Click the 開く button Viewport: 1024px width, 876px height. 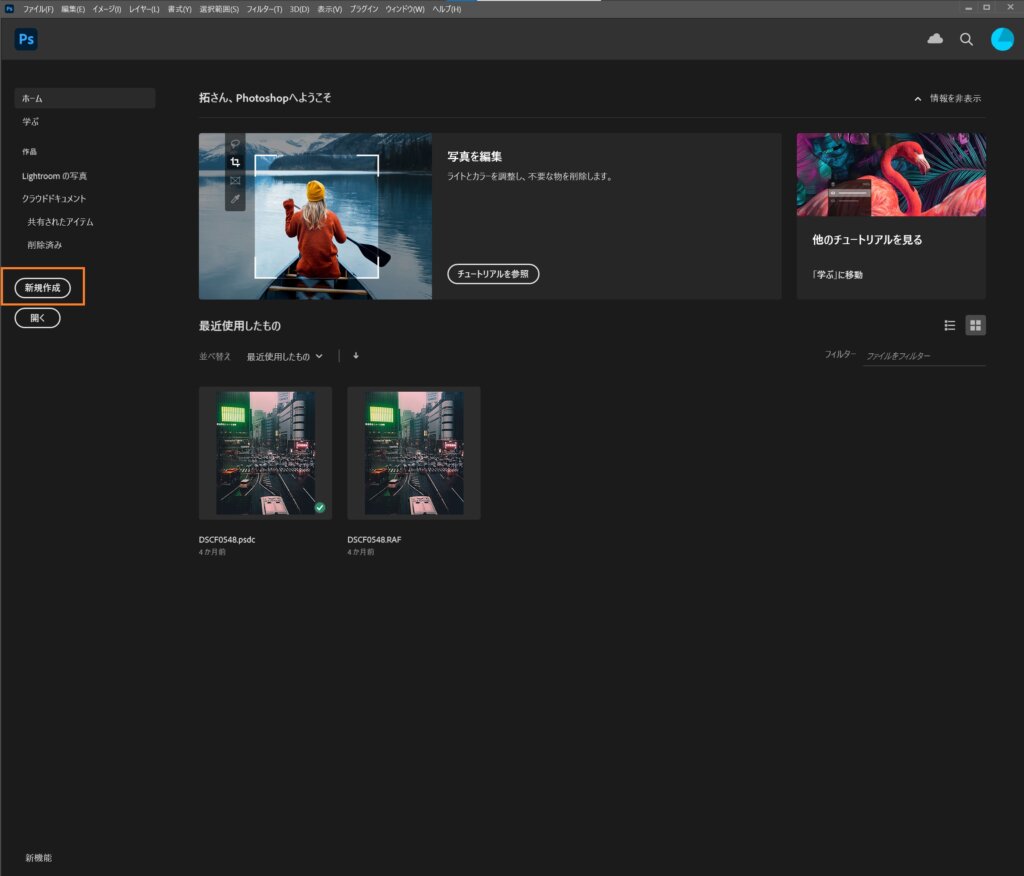coord(37,318)
